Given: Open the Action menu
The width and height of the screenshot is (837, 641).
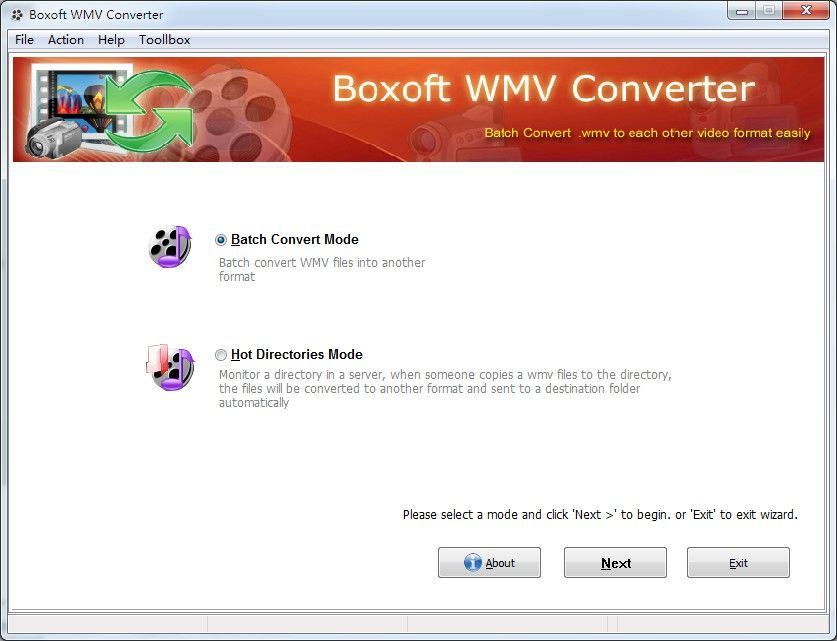Looking at the screenshot, I should (x=66, y=39).
